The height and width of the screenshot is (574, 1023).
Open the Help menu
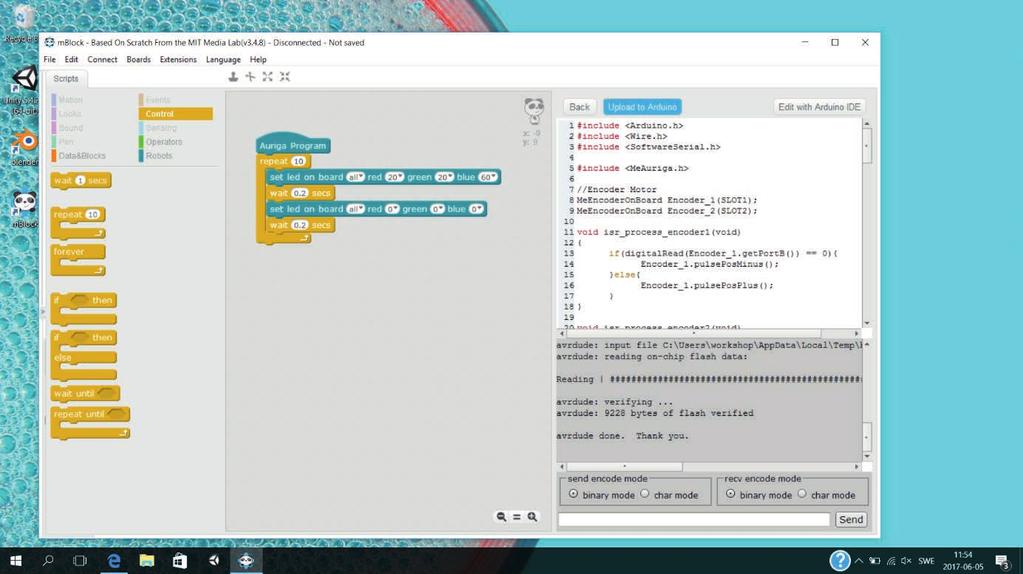pyautogui.click(x=258, y=59)
